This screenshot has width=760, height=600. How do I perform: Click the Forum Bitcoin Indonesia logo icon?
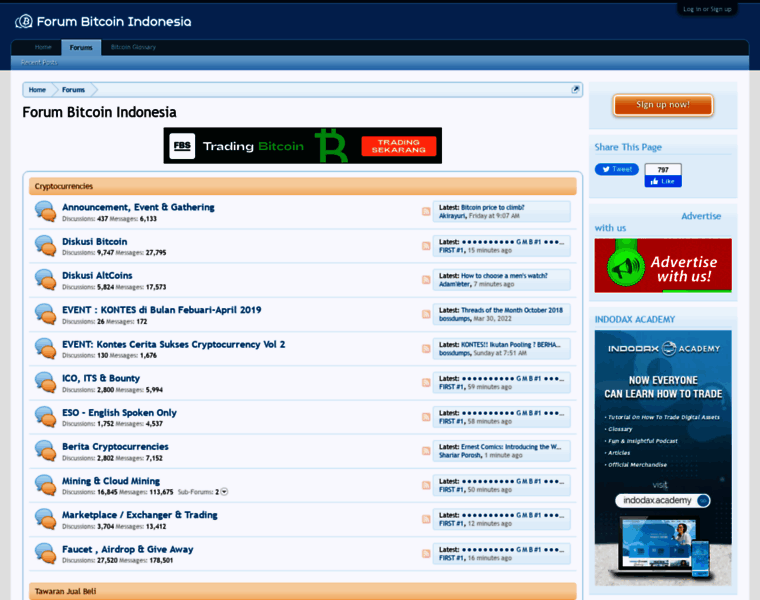click(x=24, y=21)
